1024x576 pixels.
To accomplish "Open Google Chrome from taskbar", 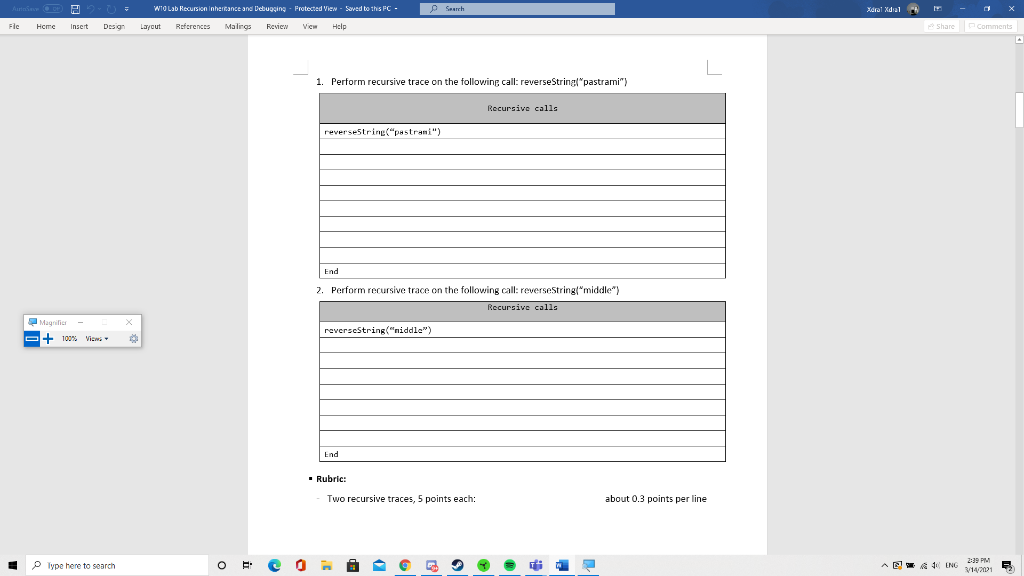I will point(405,566).
